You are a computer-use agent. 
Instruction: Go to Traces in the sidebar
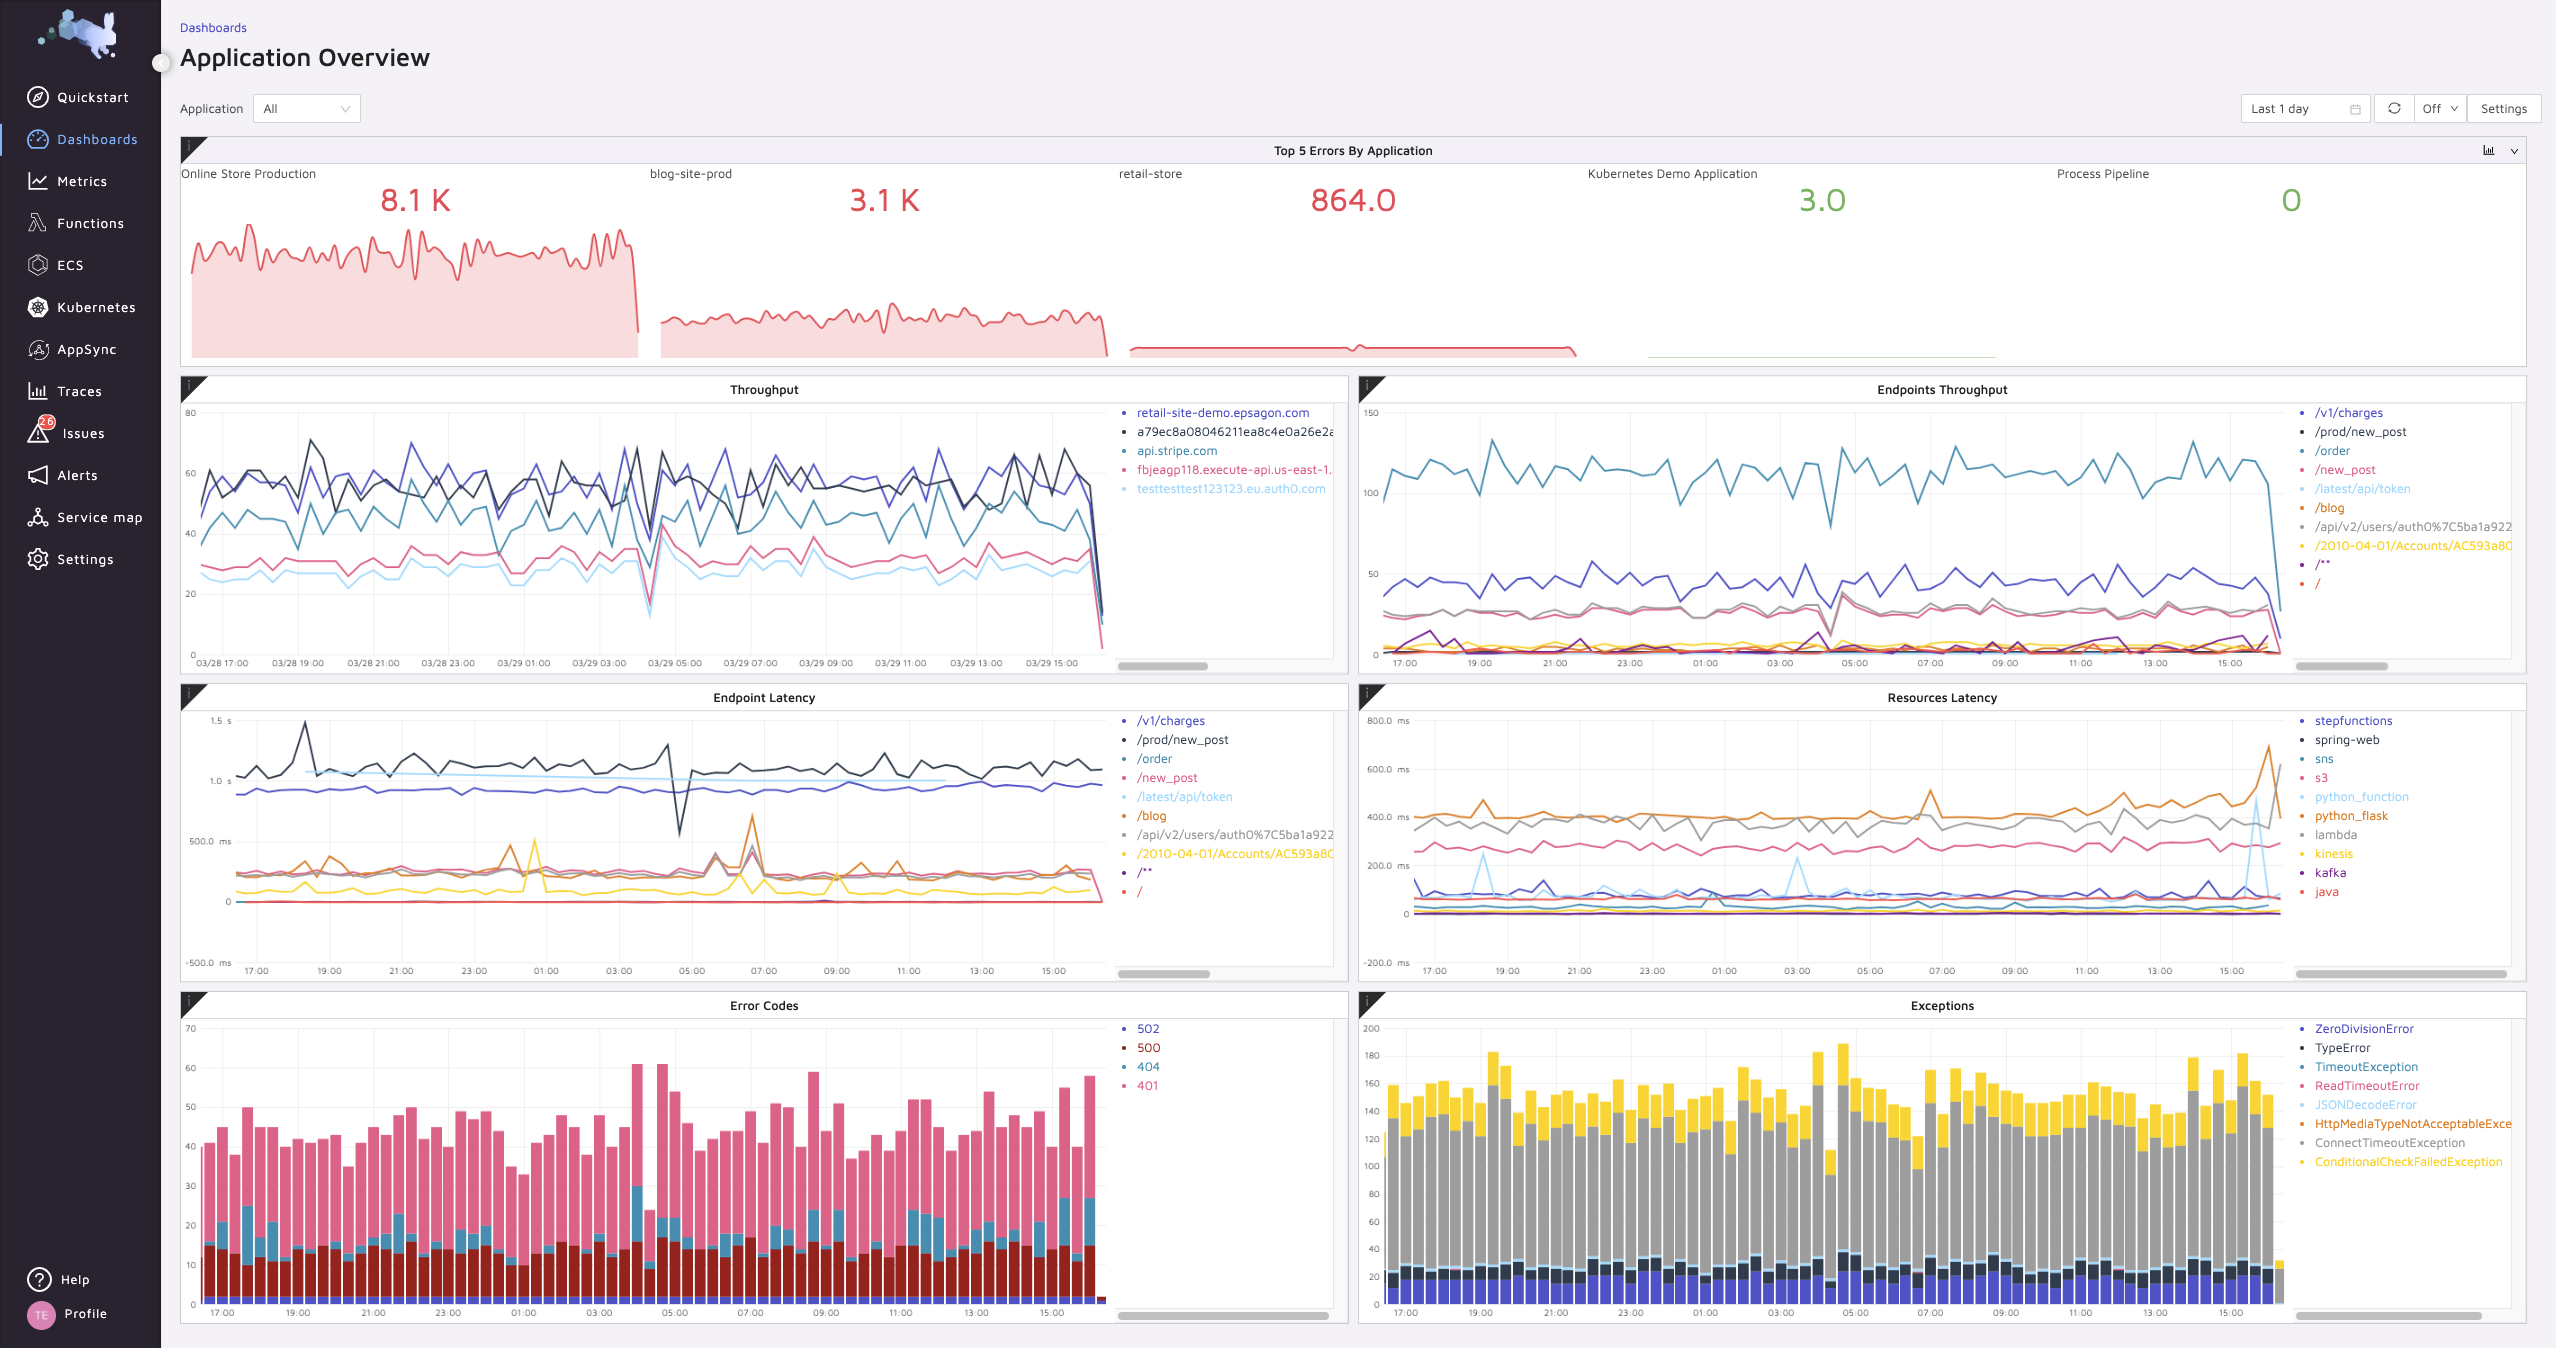(x=79, y=391)
